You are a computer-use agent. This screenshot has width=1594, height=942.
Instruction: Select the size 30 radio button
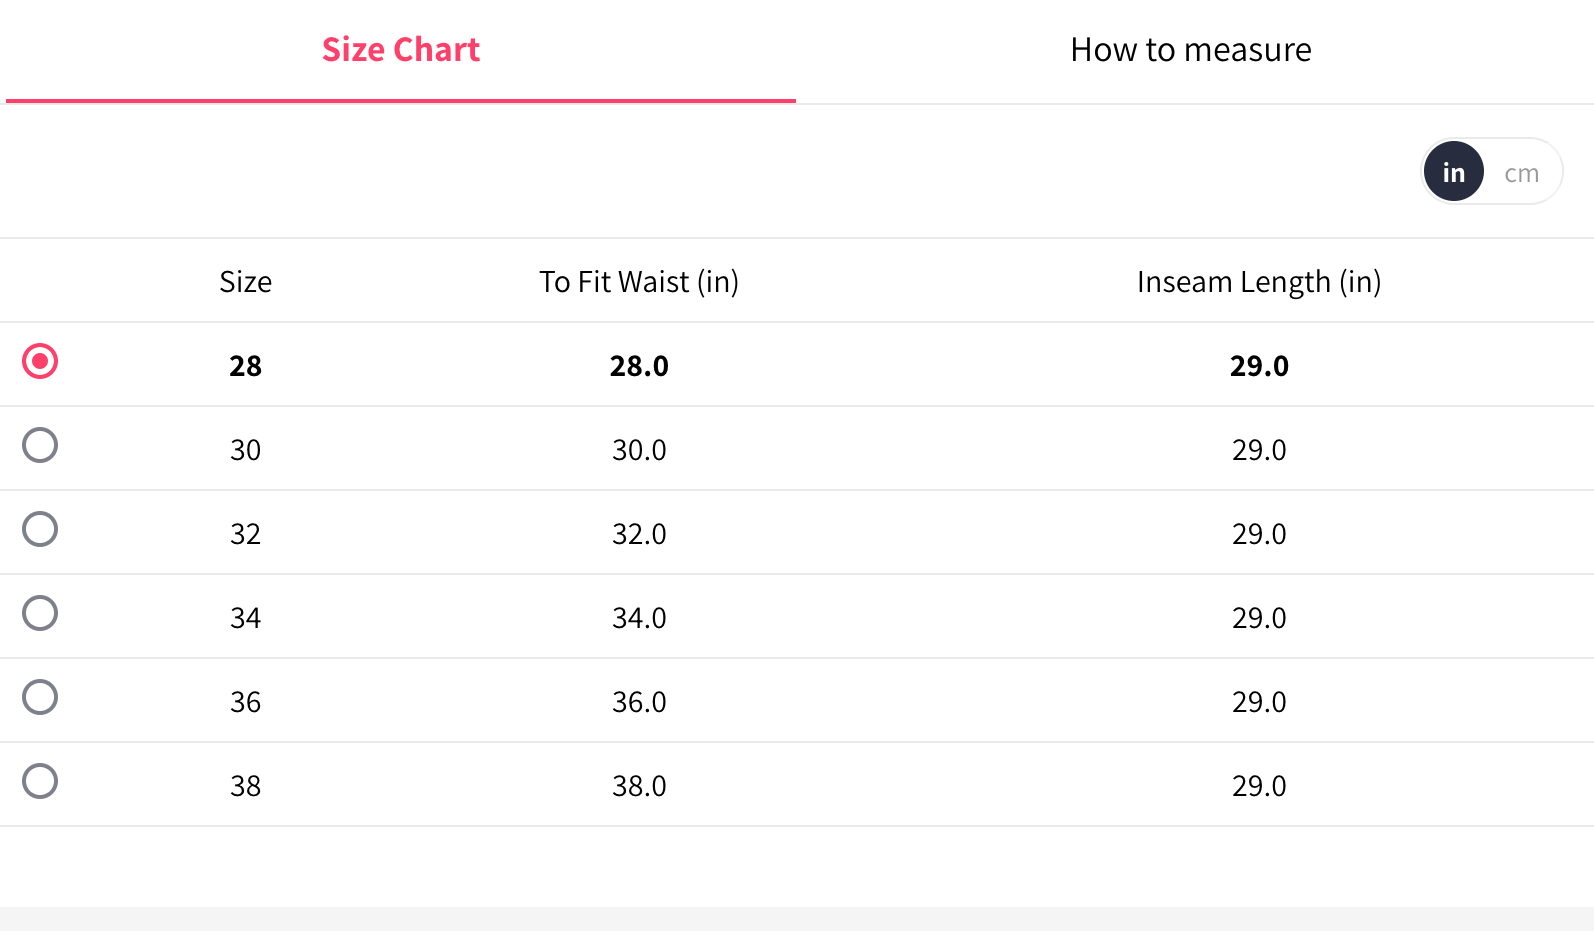tap(40, 445)
